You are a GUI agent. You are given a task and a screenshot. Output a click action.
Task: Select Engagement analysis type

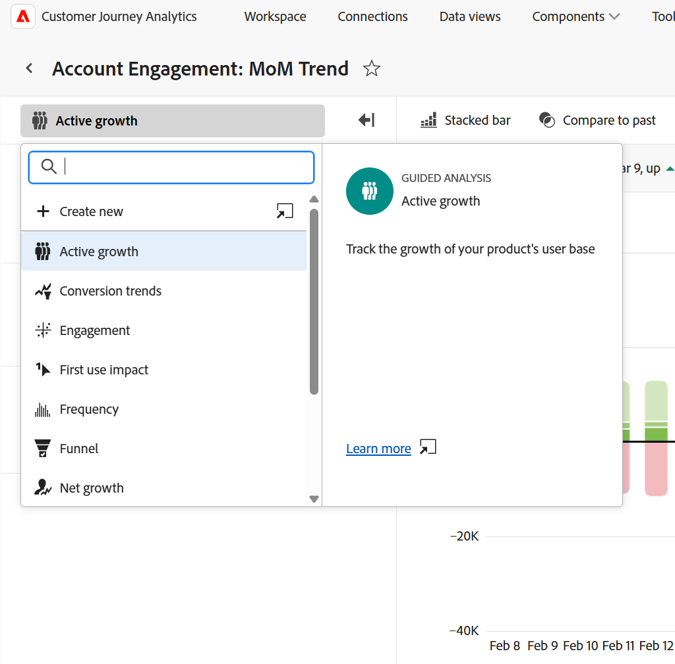pyautogui.click(x=164, y=330)
